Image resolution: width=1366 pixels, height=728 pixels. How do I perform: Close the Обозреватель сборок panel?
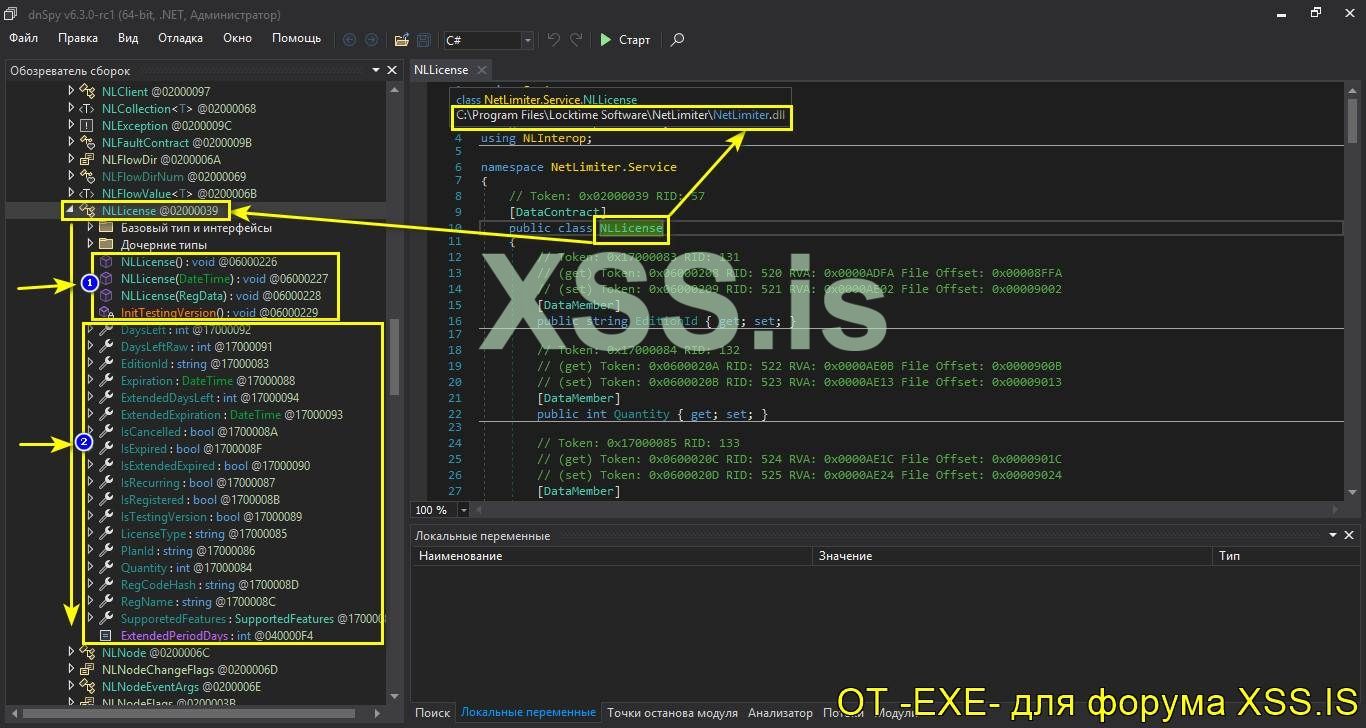pos(392,70)
